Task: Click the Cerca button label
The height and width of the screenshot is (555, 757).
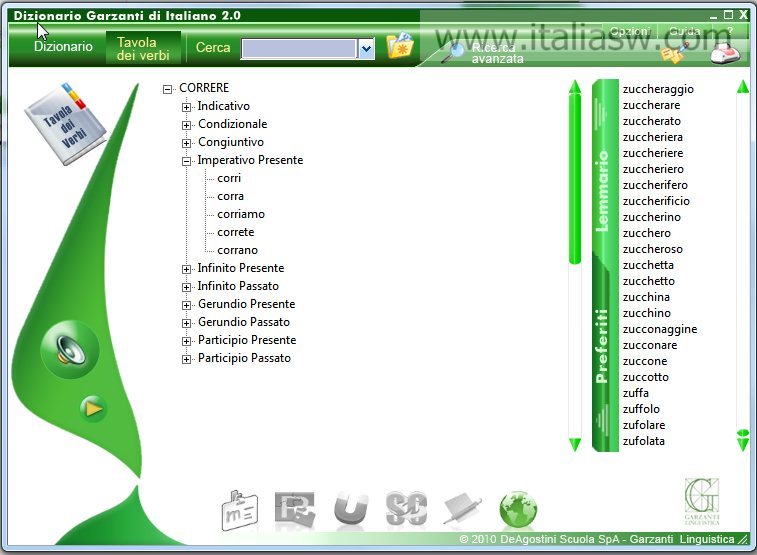Action: [213, 47]
